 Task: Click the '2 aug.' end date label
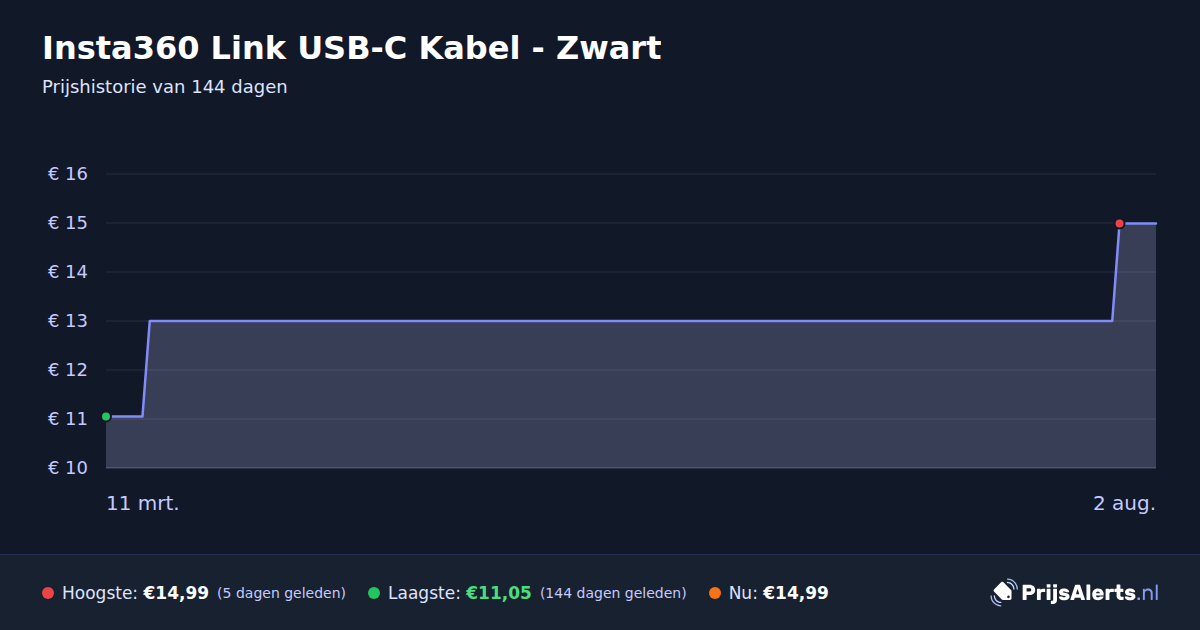pos(1124,503)
